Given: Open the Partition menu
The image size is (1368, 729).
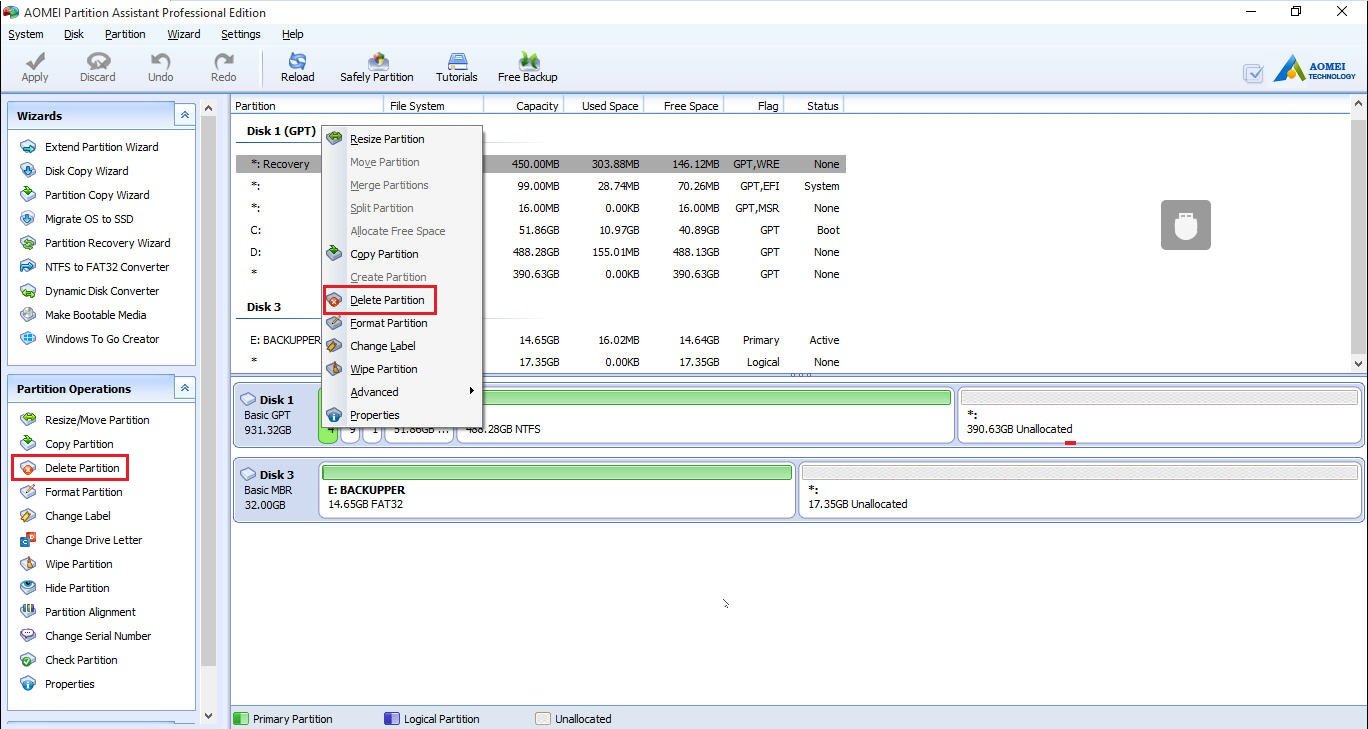Looking at the screenshot, I should click(x=125, y=34).
